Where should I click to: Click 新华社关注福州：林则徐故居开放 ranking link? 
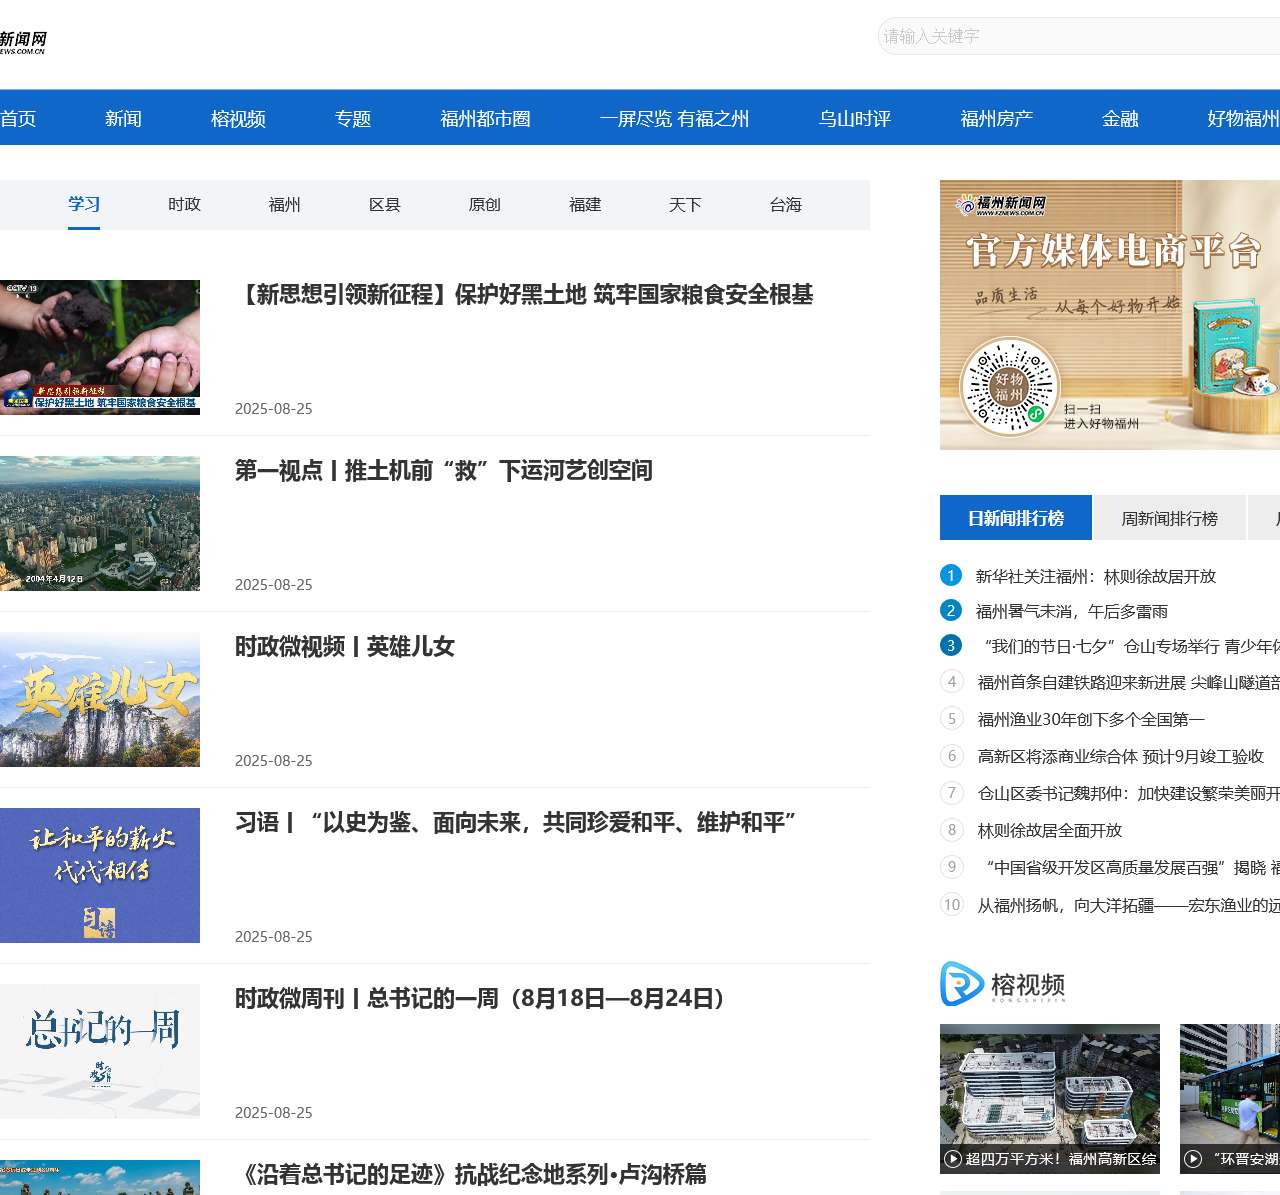click(x=1093, y=576)
